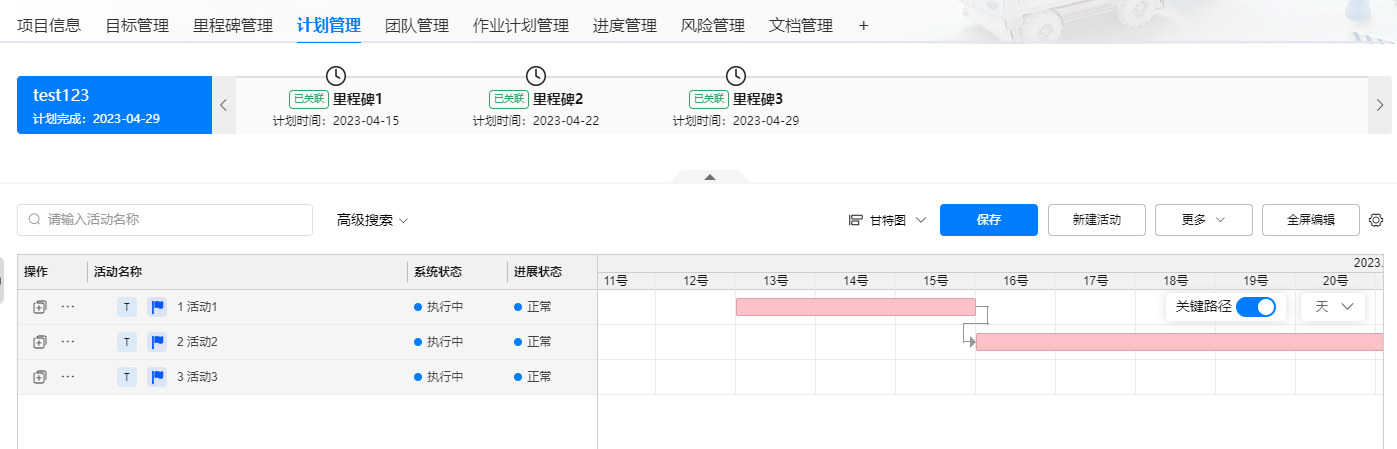The width and height of the screenshot is (1397, 449).
Task: Click the 新建活动 button
Action: (1097, 220)
